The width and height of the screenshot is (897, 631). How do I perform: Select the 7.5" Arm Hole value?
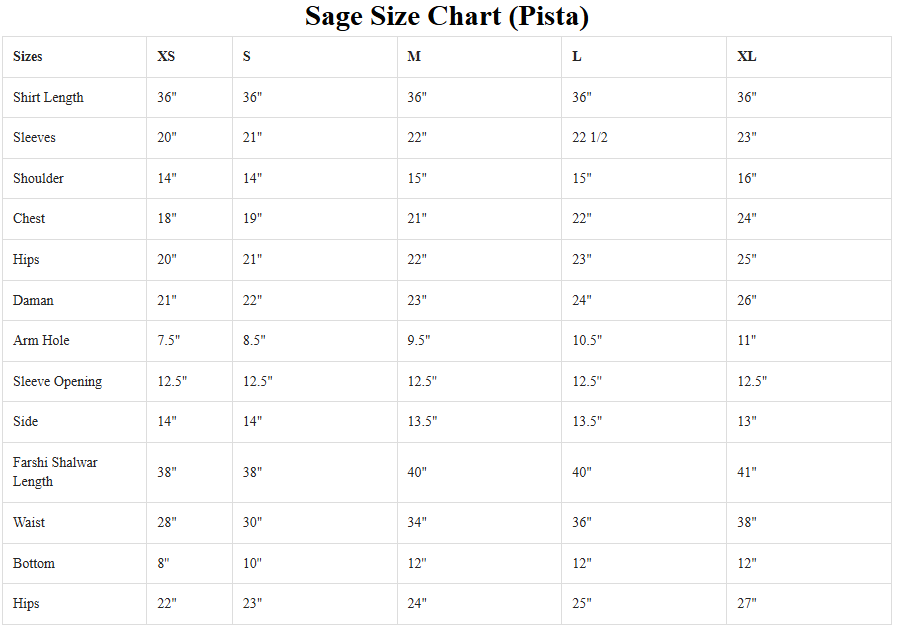tap(168, 341)
